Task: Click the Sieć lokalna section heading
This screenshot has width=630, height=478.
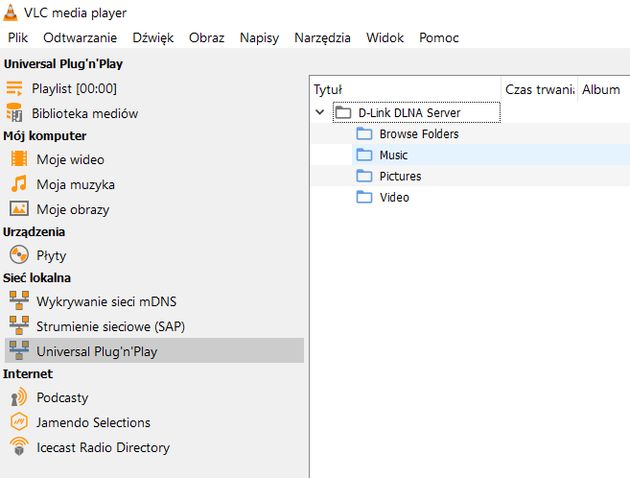Action: point(37,278)
